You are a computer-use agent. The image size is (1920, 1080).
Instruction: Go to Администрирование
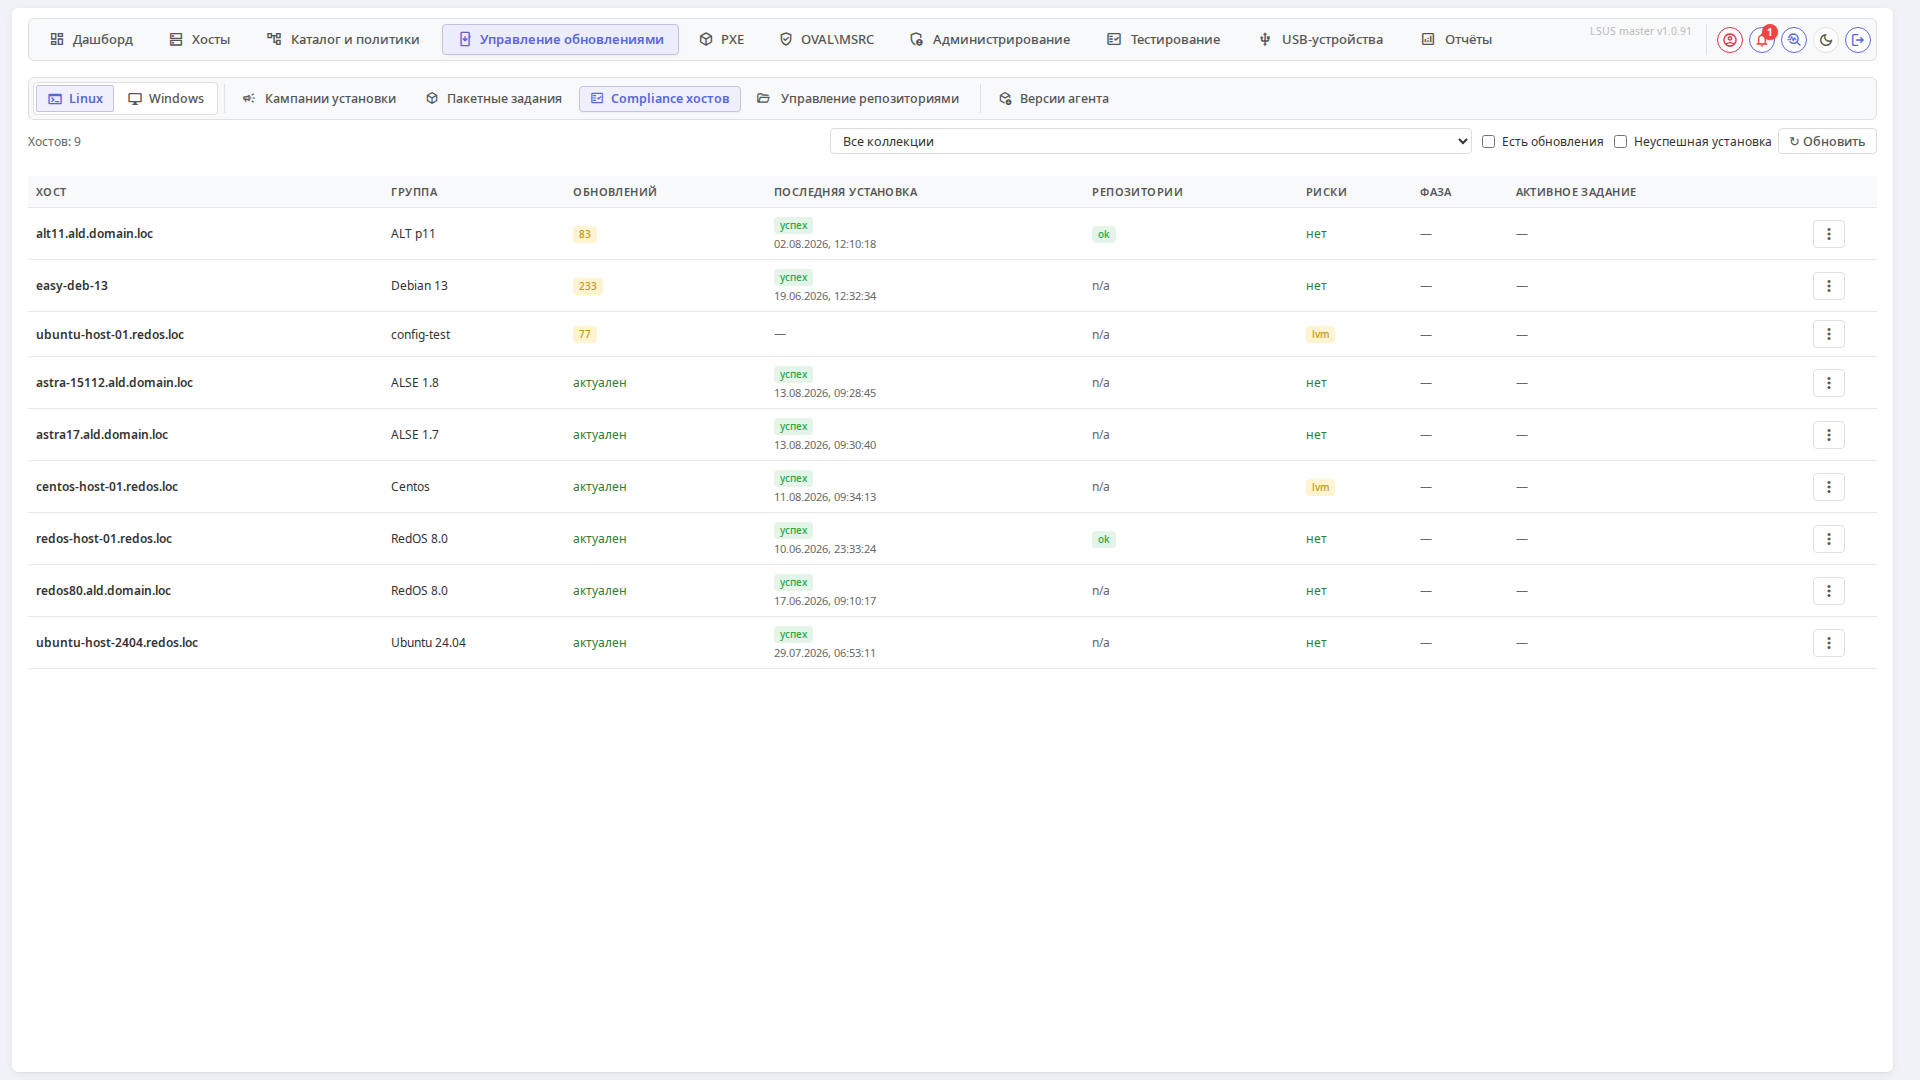990,40
